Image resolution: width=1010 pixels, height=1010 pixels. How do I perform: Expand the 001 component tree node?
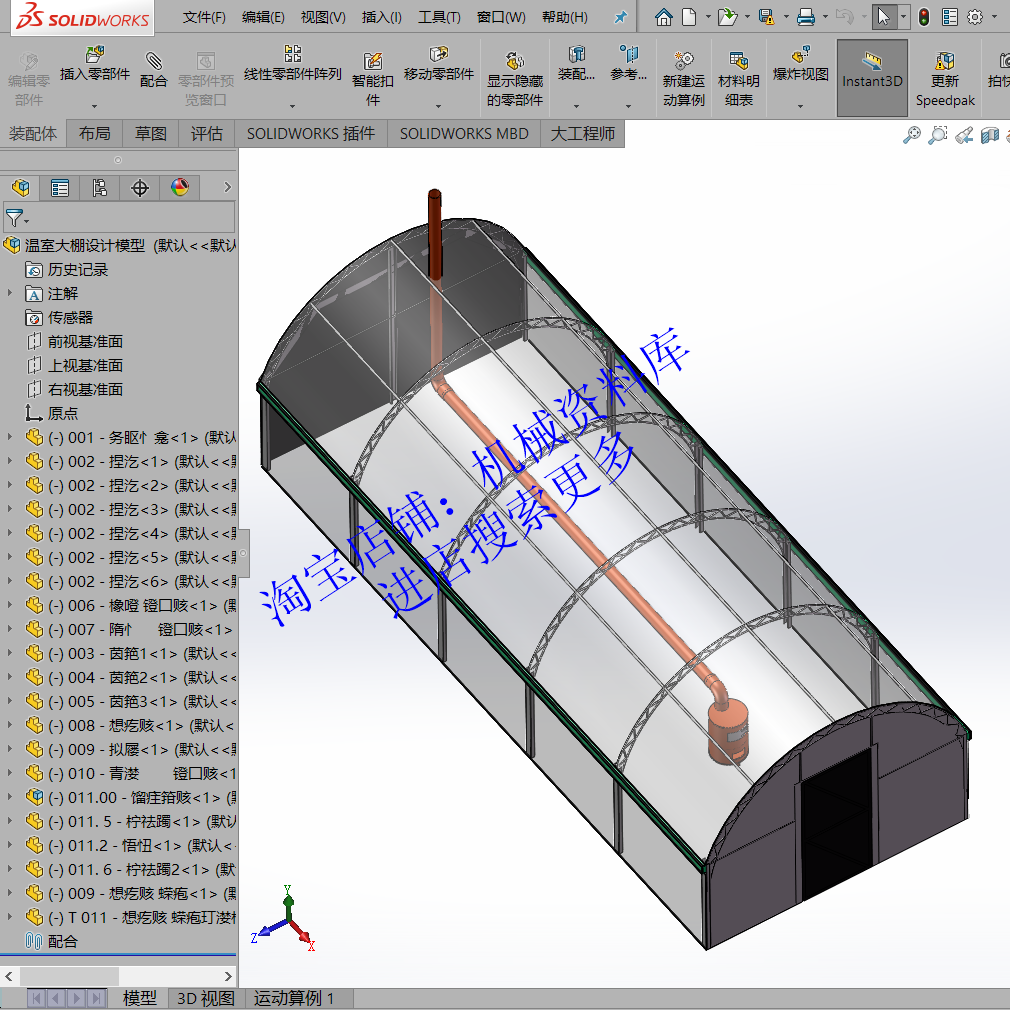coord(10,437)
